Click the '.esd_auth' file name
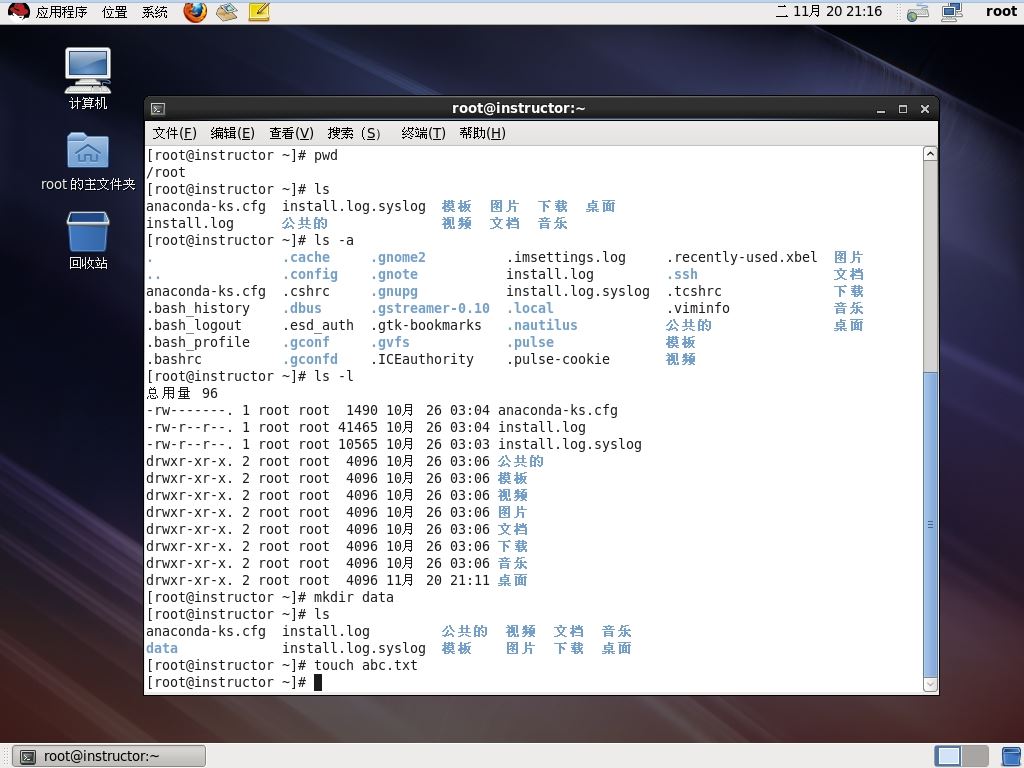The width and height of the screenshot is (1024, 768). 318,325
